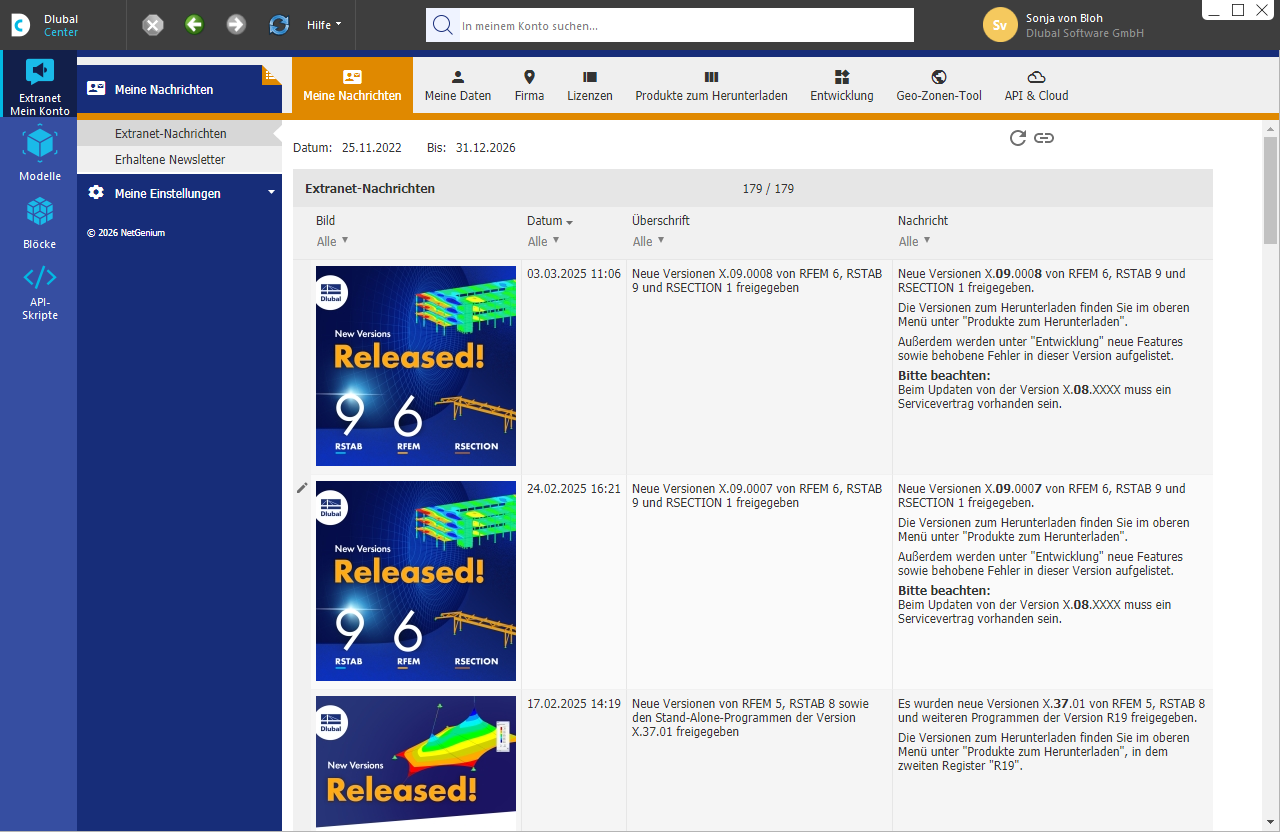Refresh page with the blue reload icon
The width and height of the screenshot is (1280, 832).
pos(279,25)
